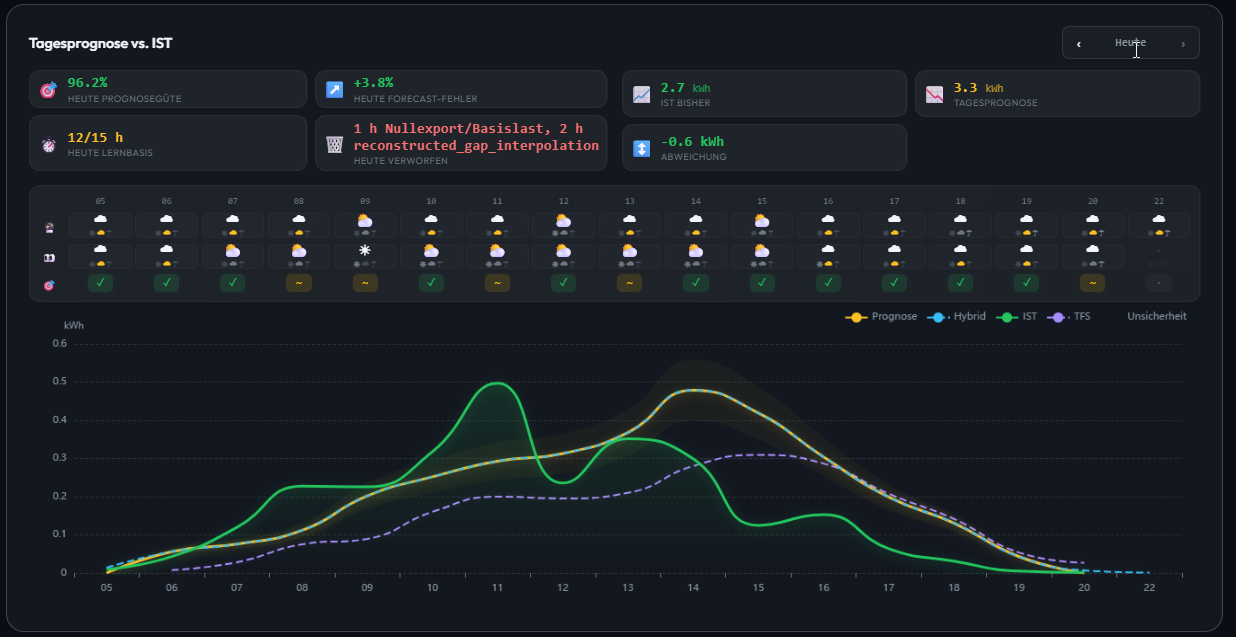Click the hour 09 header in weather strip
Screen dimensions: 1236x637
coord(365,201)
